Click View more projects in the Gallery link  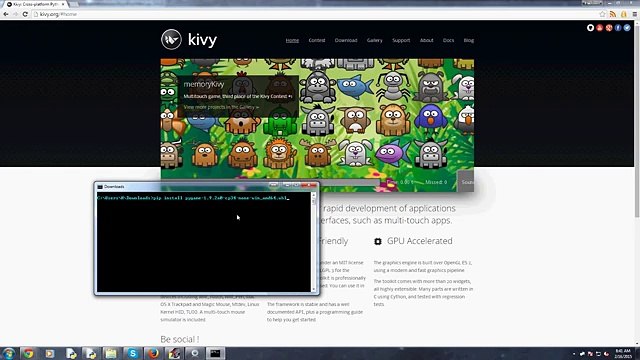[221, 107]
